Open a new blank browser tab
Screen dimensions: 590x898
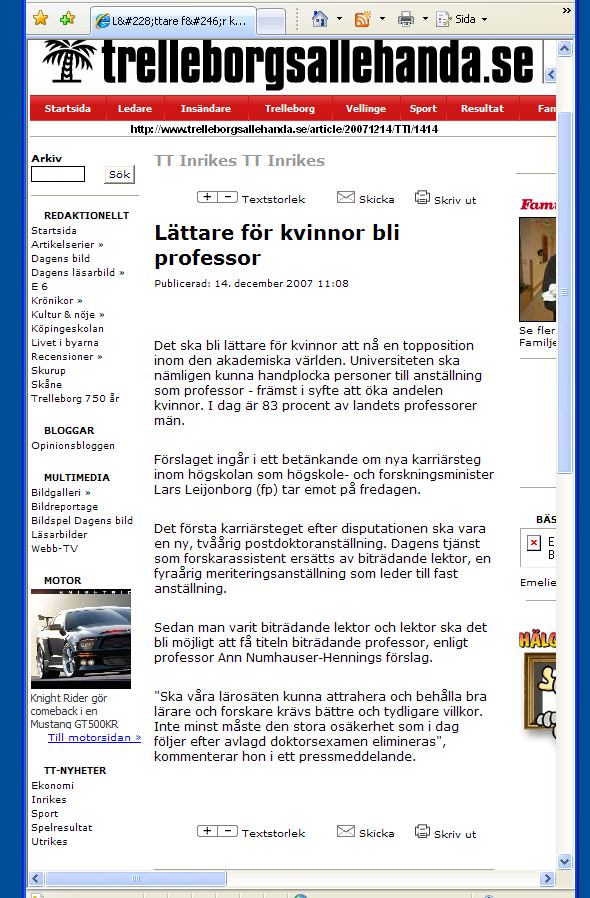pos(270,22)
